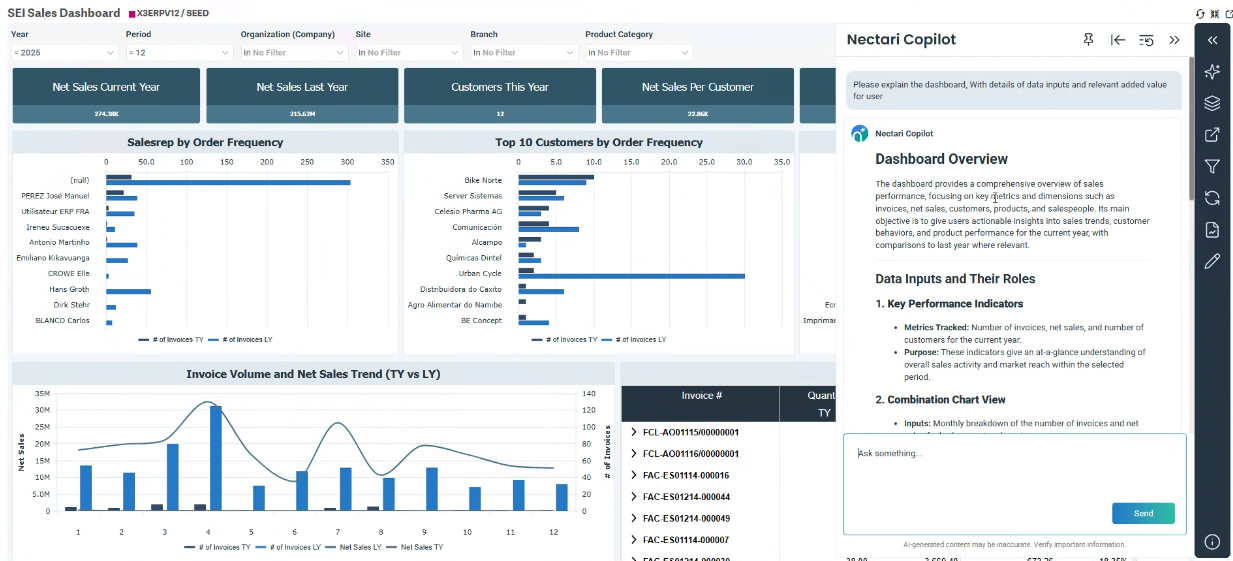Toggle # of Invoices LY legend in Salesrep chart

click(241, 340)
